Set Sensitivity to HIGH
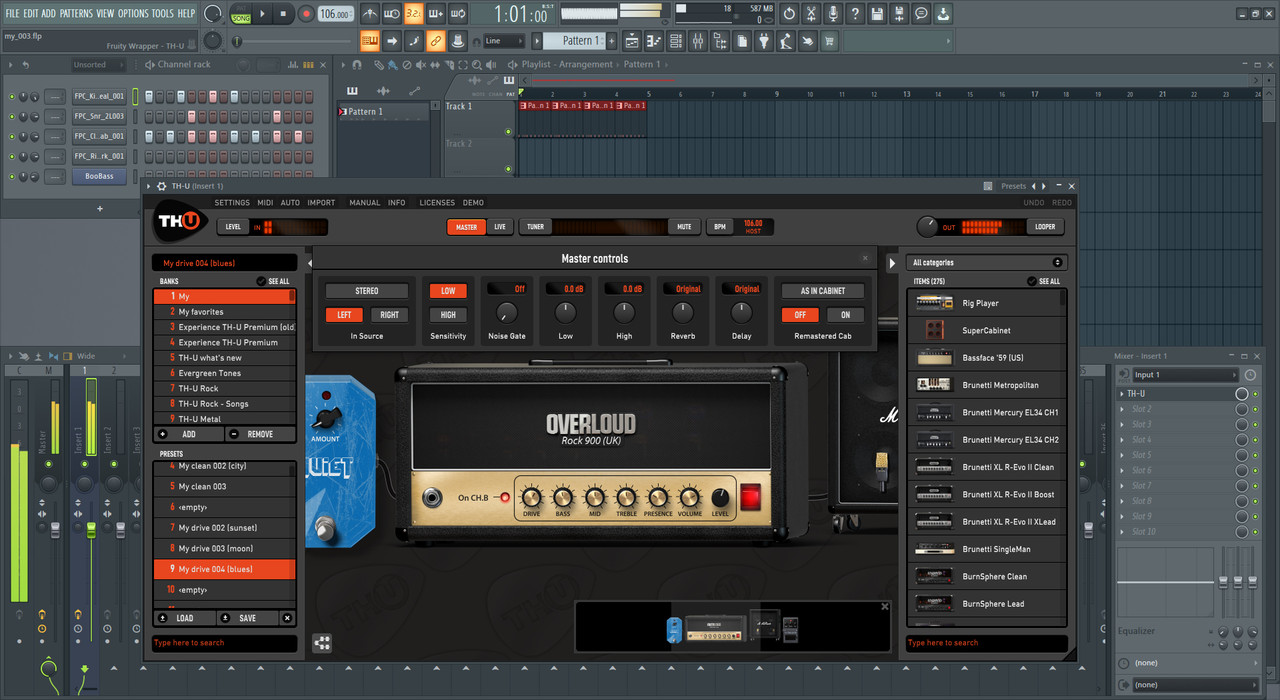This screenshot has height=700, width=1280. pos(448,315)
